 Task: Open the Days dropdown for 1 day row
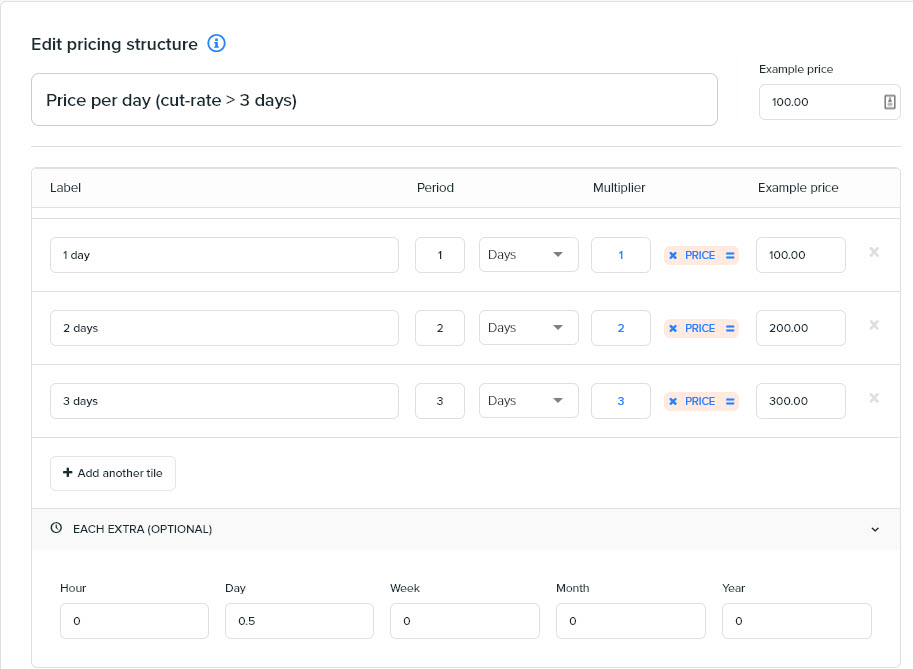529,254
